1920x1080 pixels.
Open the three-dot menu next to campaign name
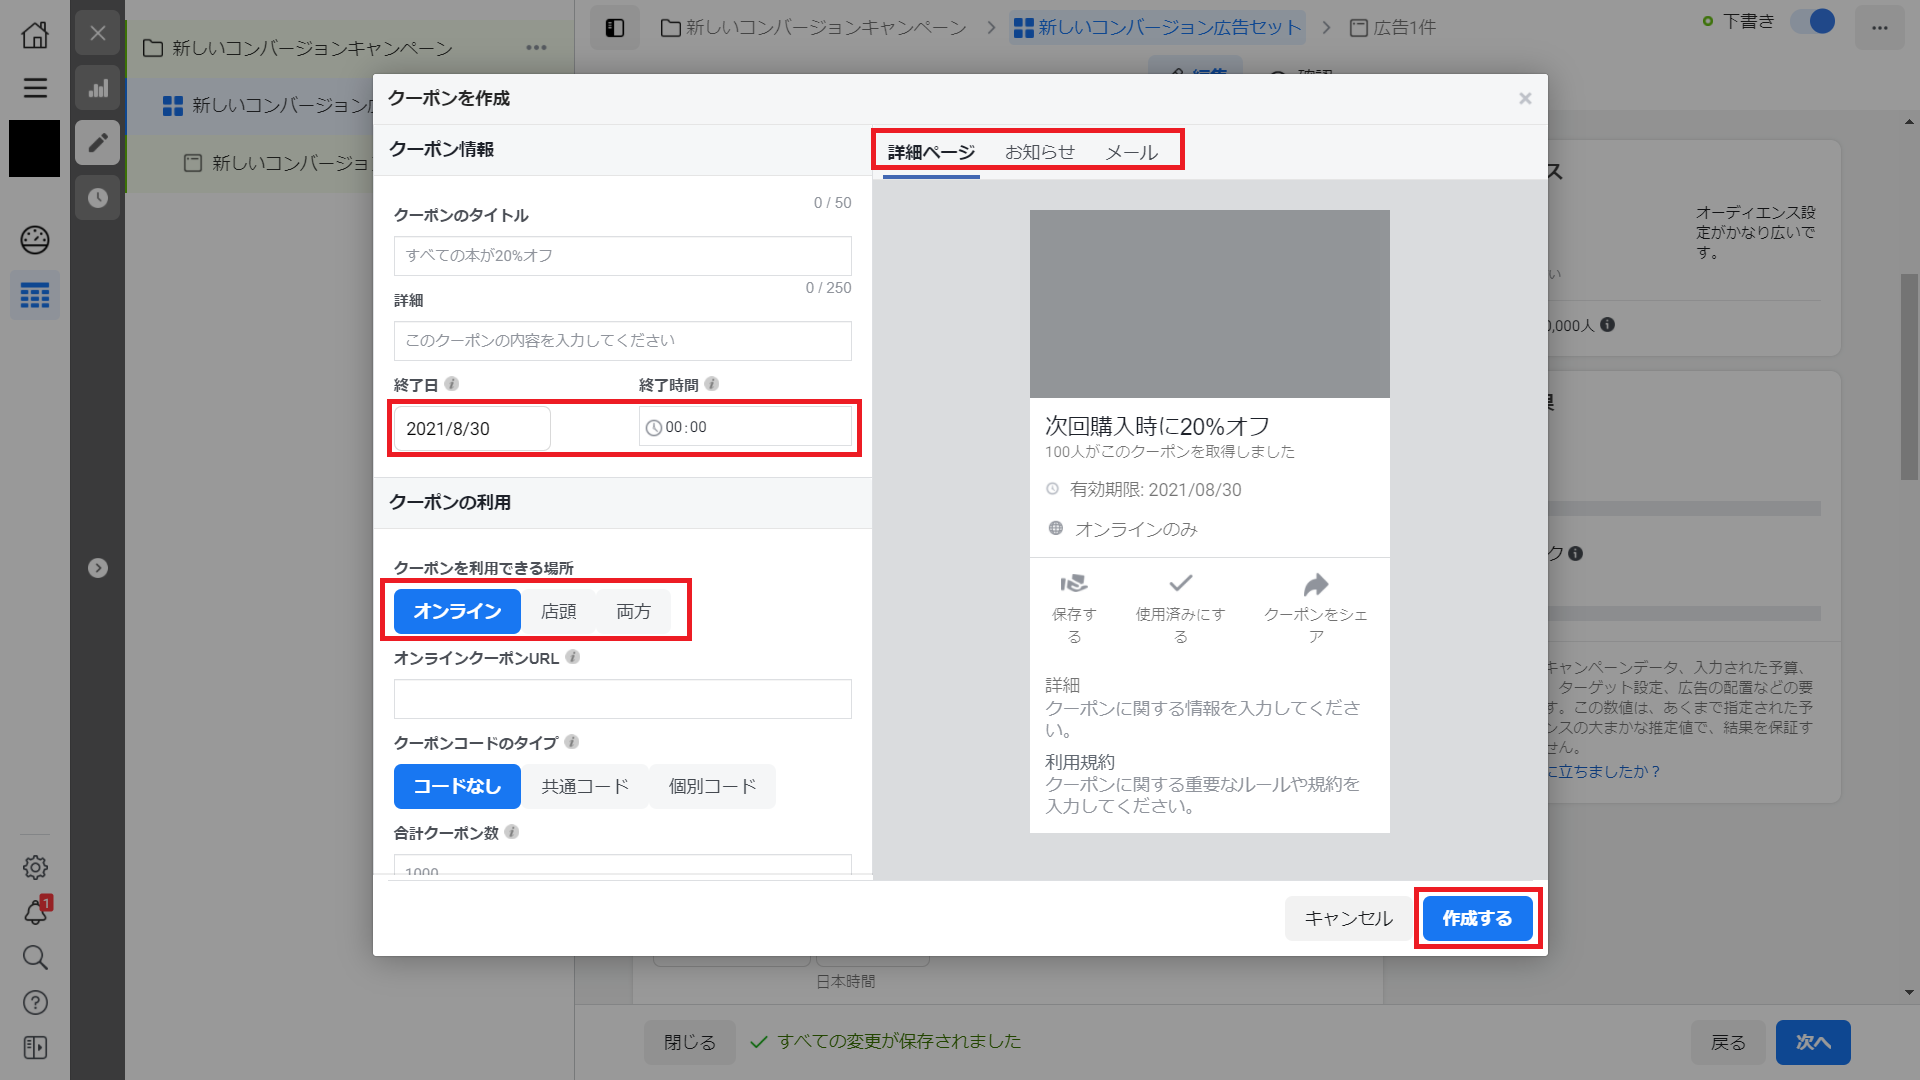click(x=537, y=47)
